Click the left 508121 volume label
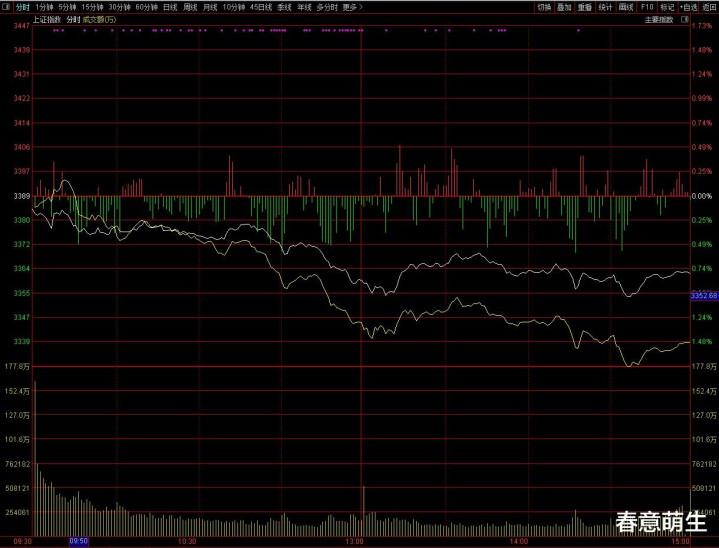 pos(17,488)
